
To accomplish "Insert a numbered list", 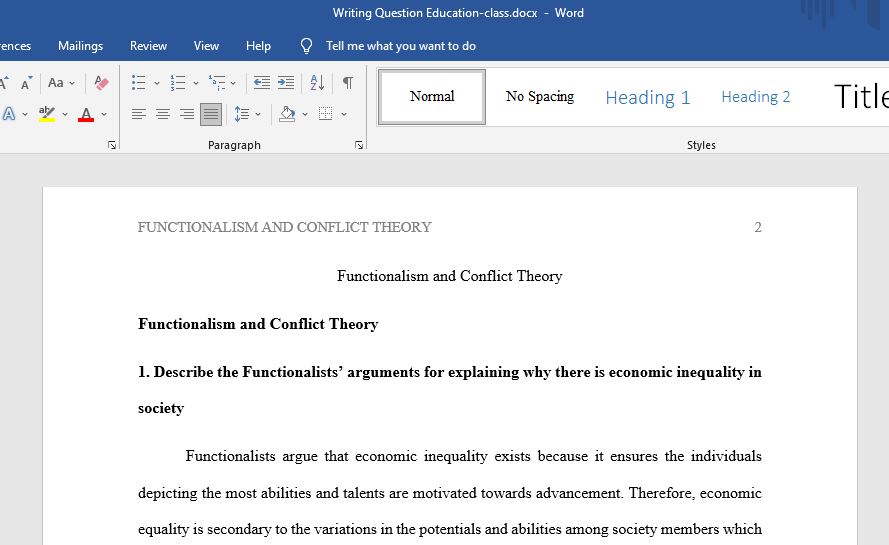I will 177,83.
